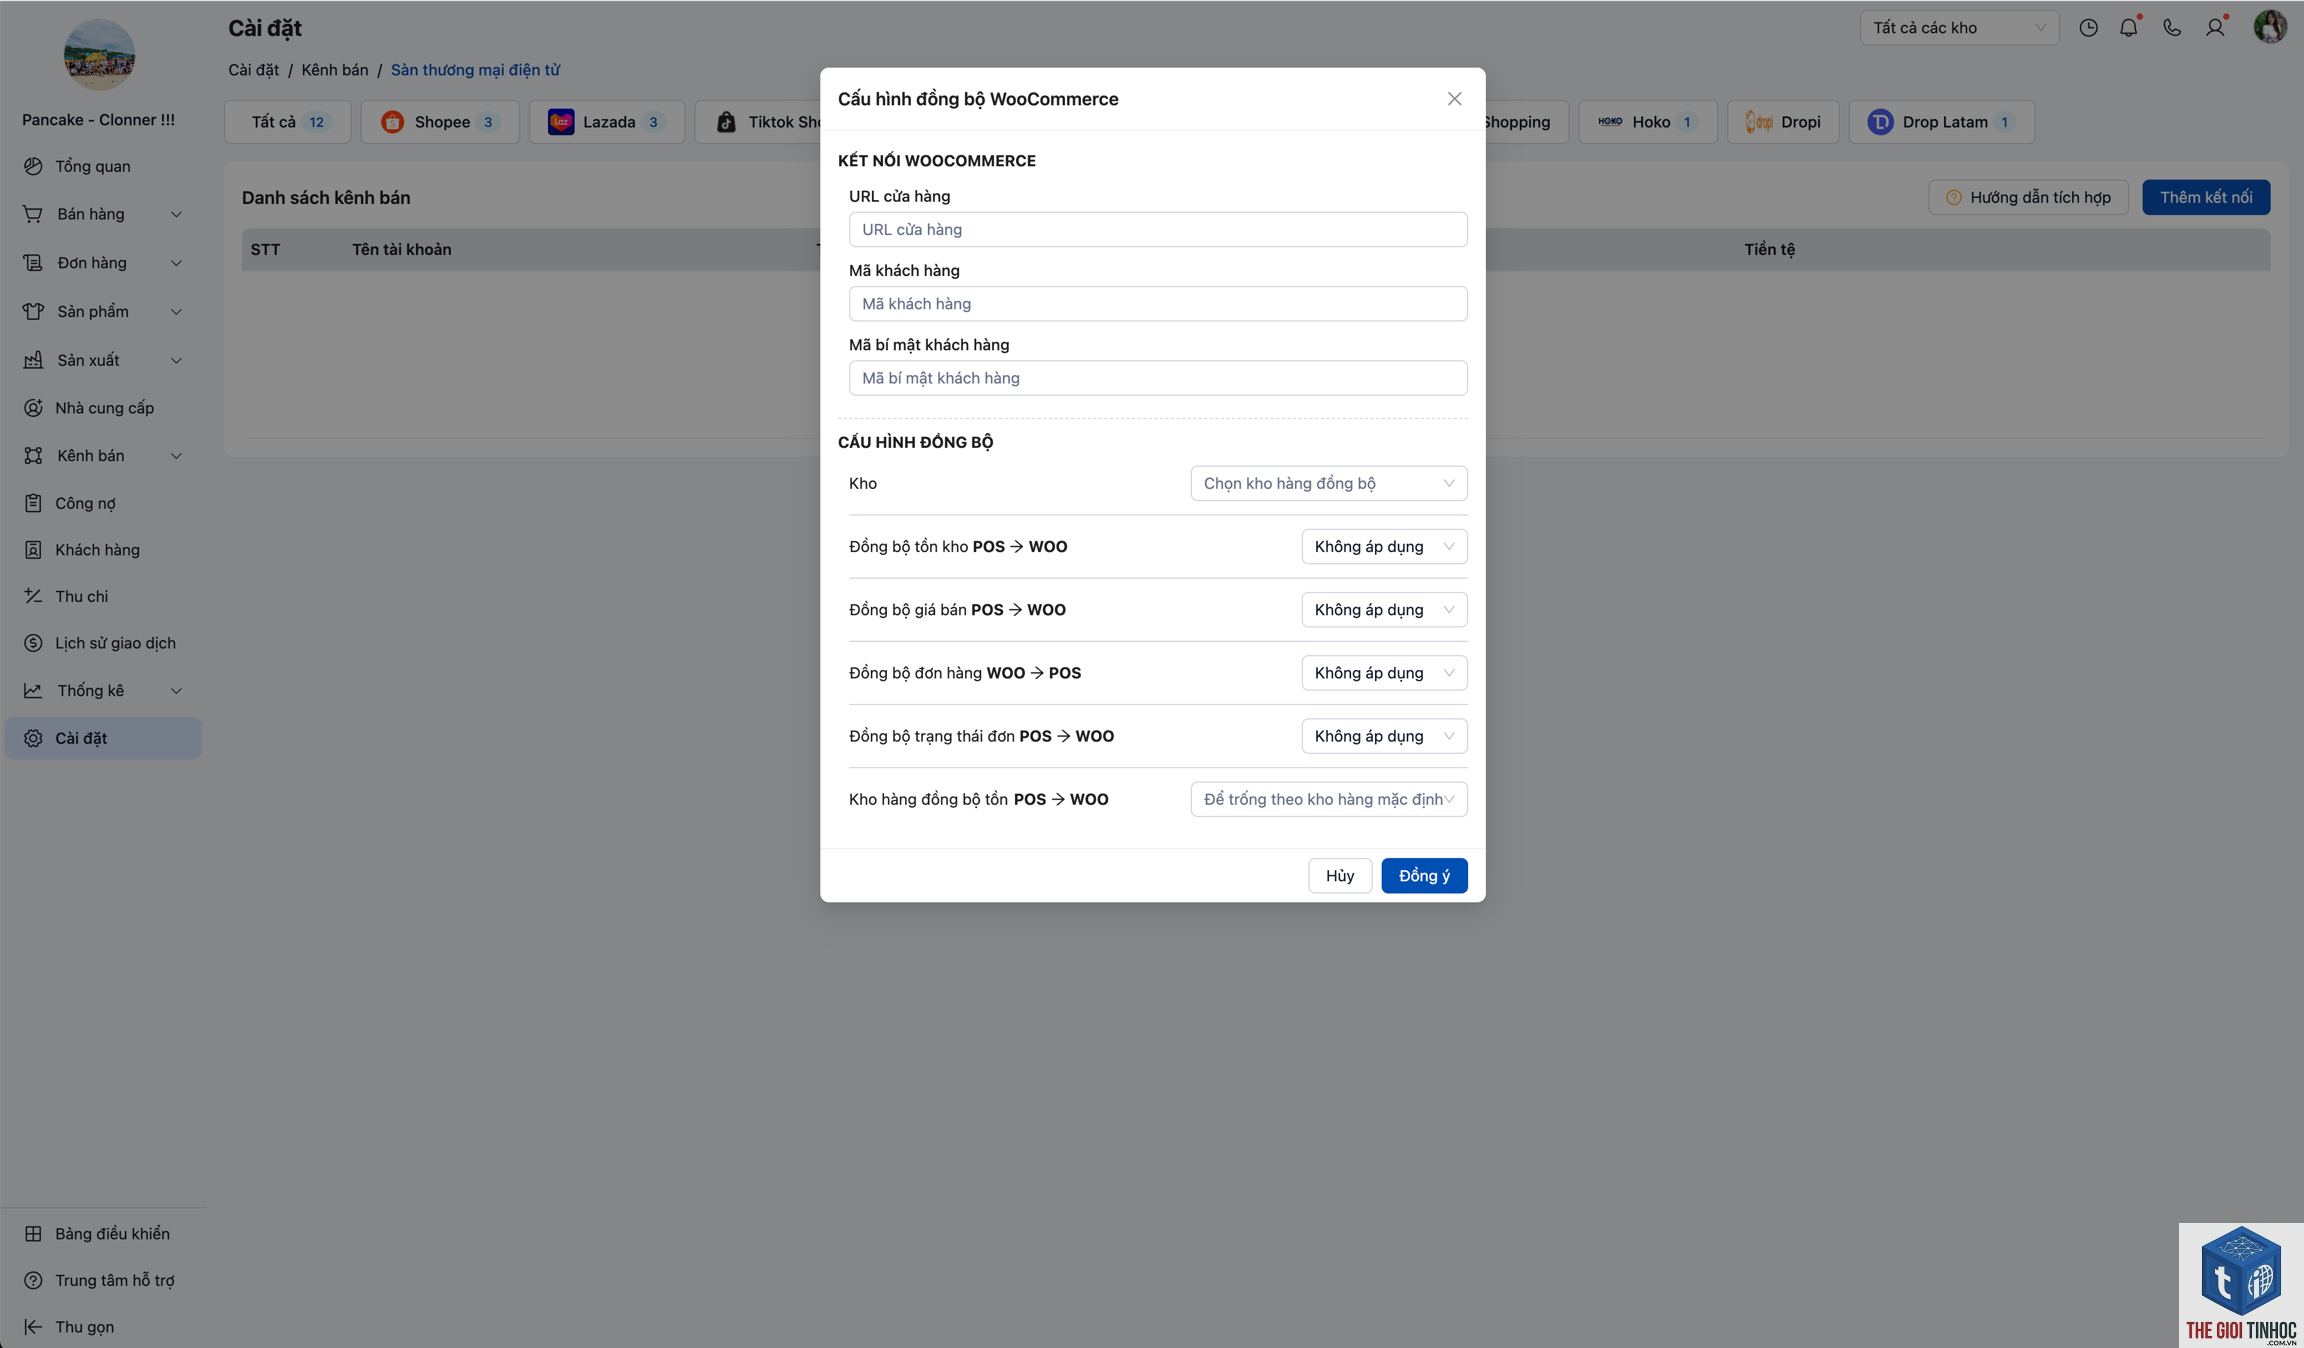Click the shop profile picture in sidebar
The width and height of the screenshot is (2304, 1348).
99,54
